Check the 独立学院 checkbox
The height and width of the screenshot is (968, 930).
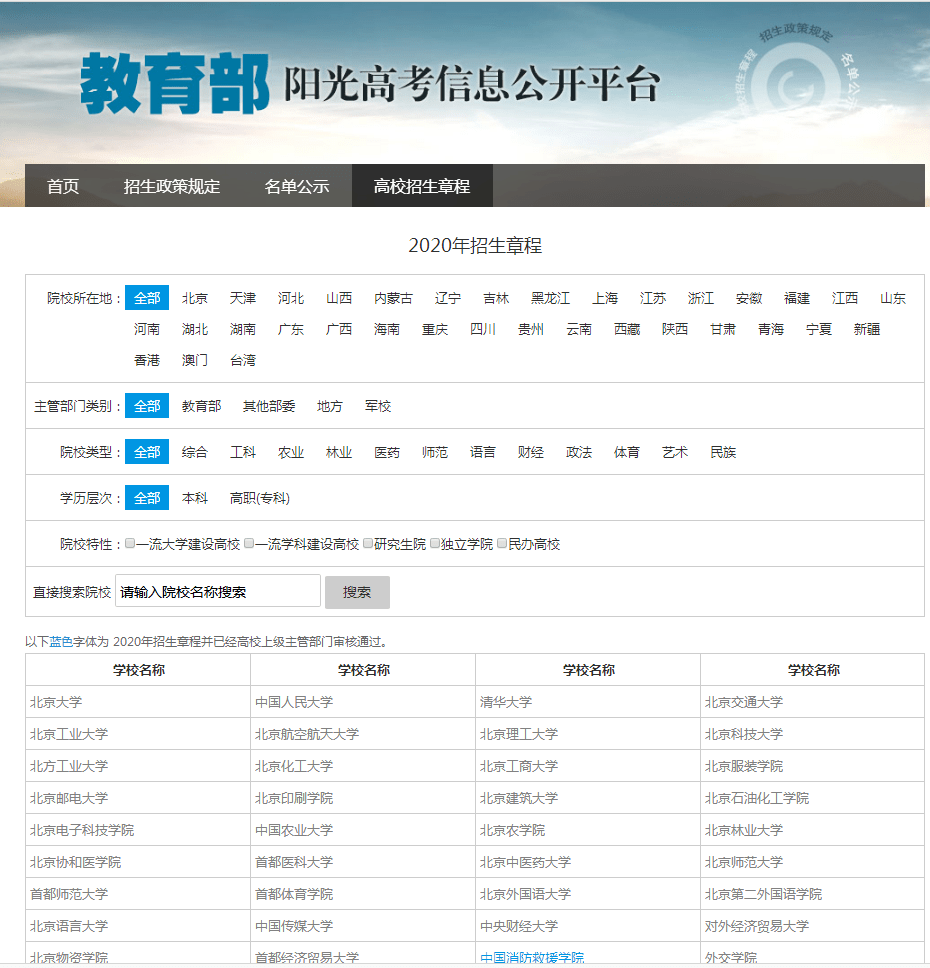[x=435, y=544]
